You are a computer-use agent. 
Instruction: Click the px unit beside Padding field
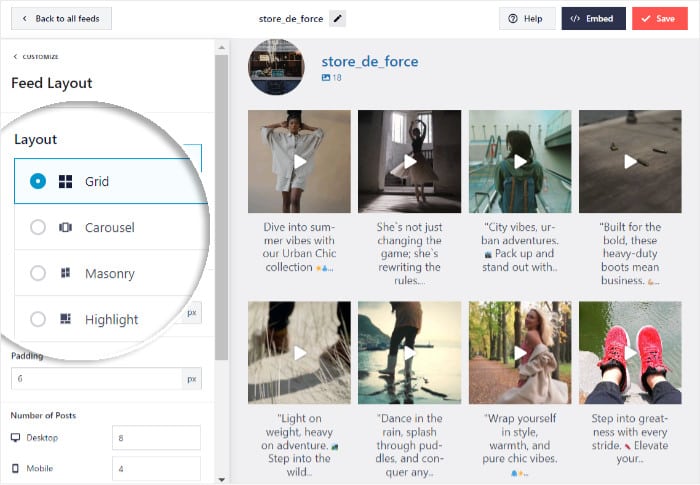[192, 379]
